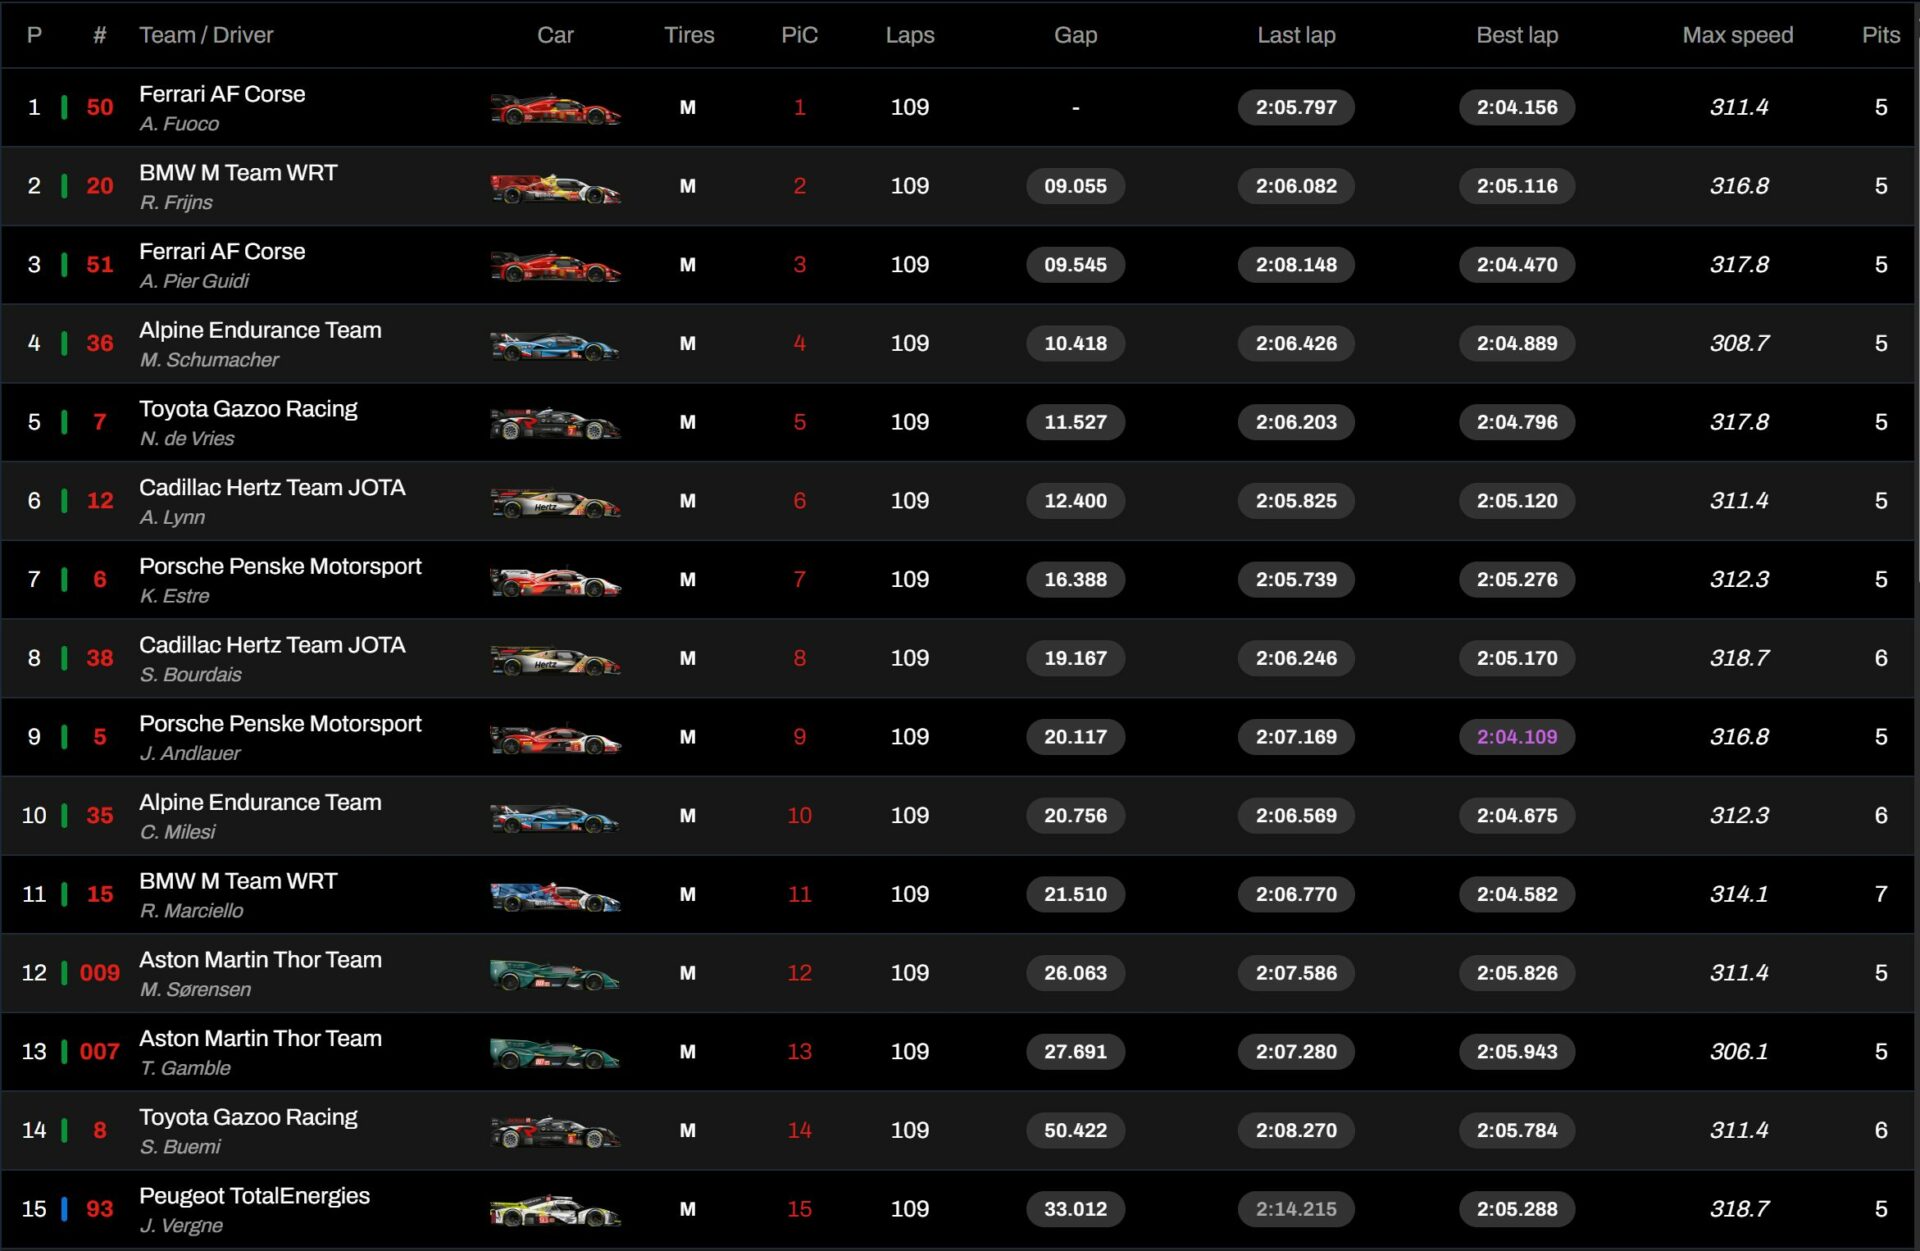Click max speed value 306.1

point(1739,1051)
